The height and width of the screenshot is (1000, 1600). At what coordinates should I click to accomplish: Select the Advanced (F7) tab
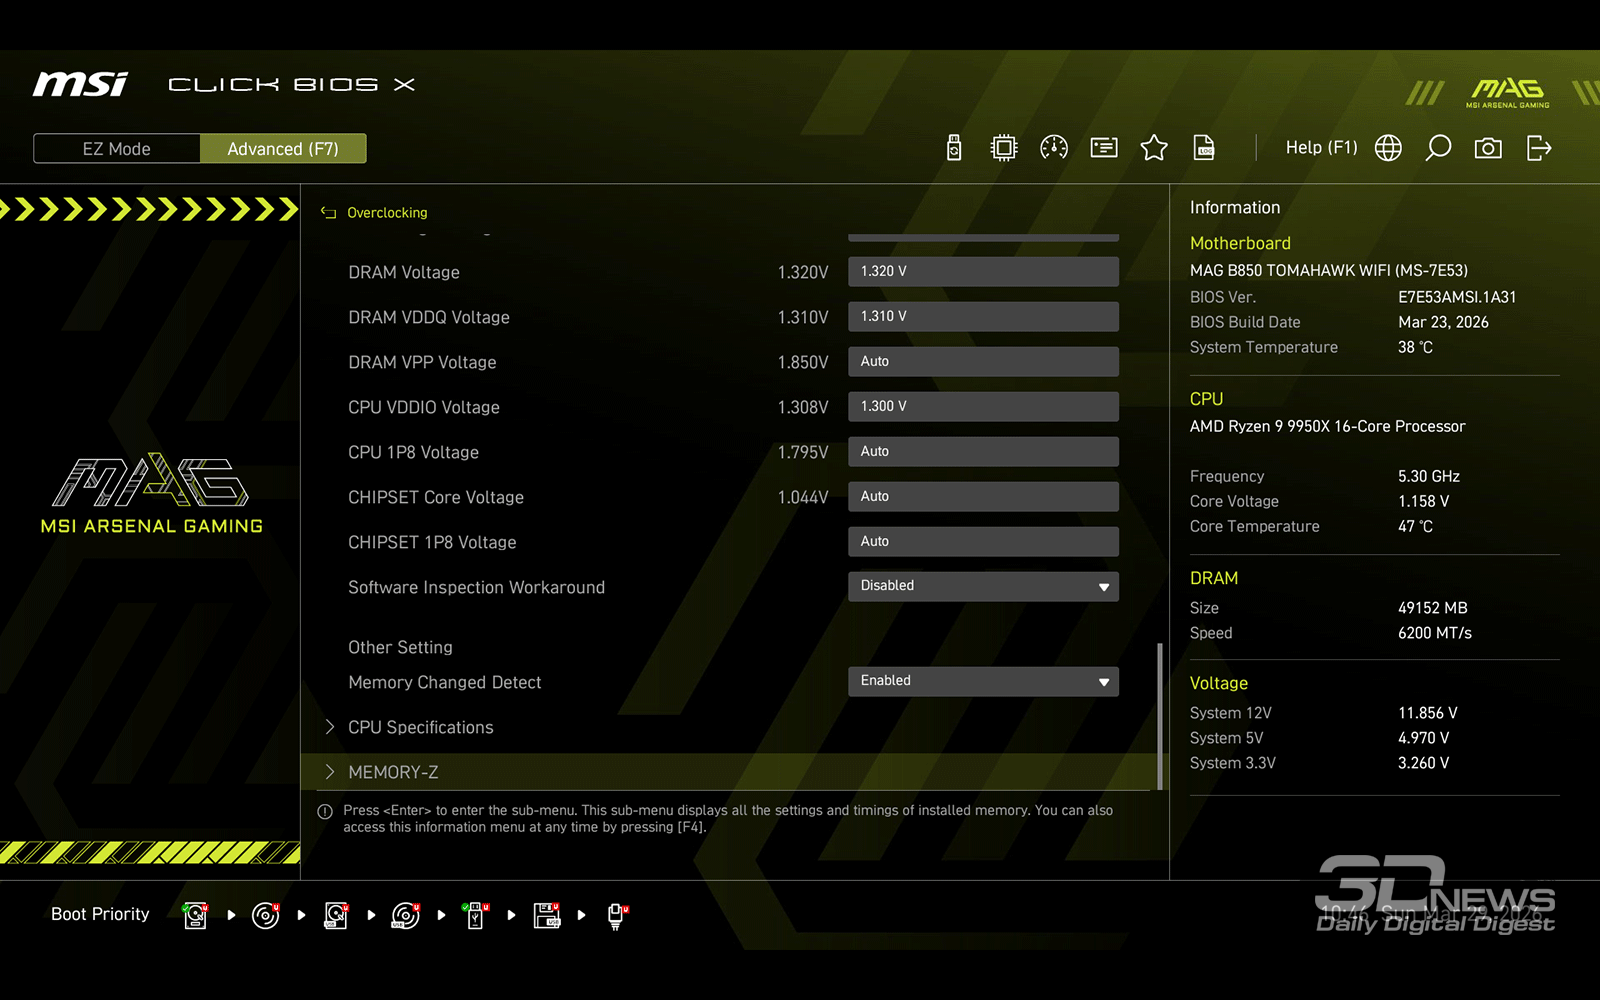pyautogui.click(x=283, y=149)
